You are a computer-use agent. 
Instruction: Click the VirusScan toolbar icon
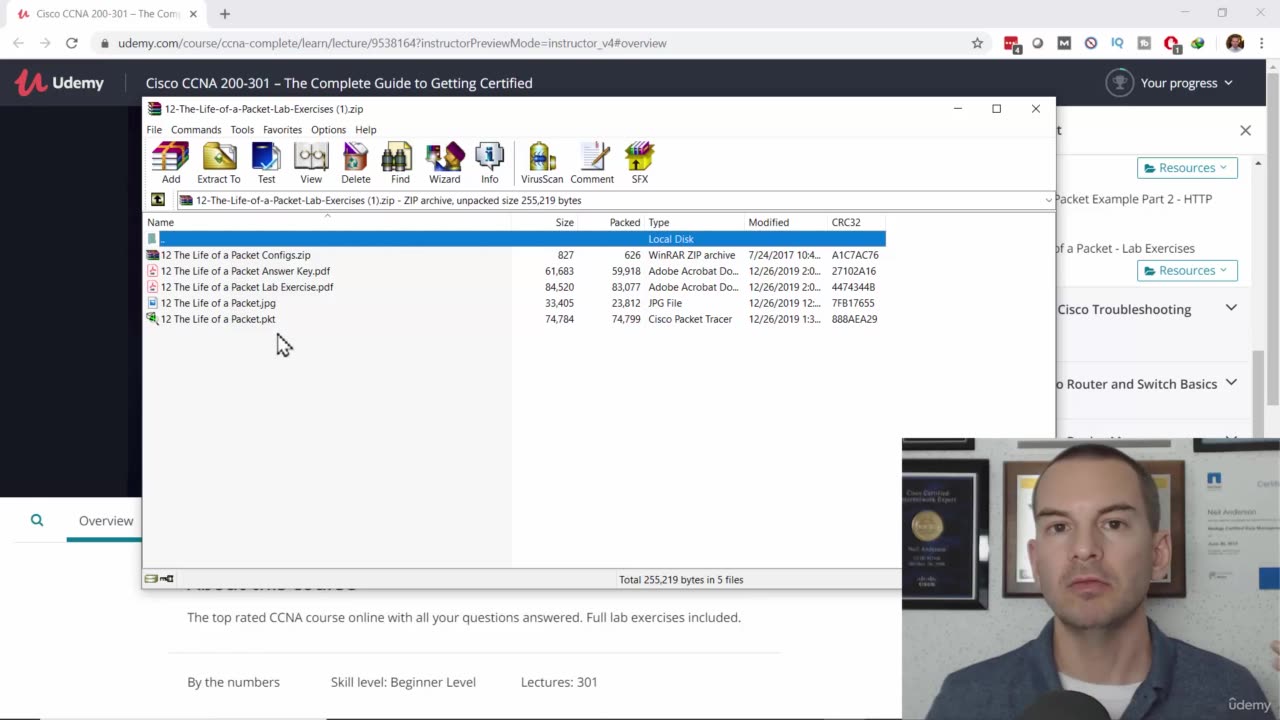[542, 163]
